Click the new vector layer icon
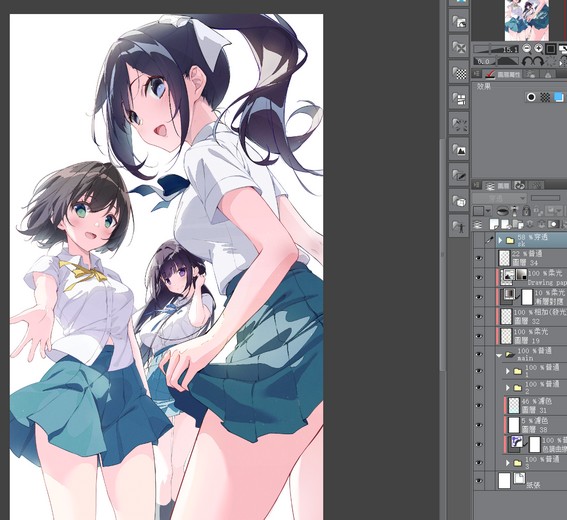This screenshot has height=520, width=567. click(506, 224)
